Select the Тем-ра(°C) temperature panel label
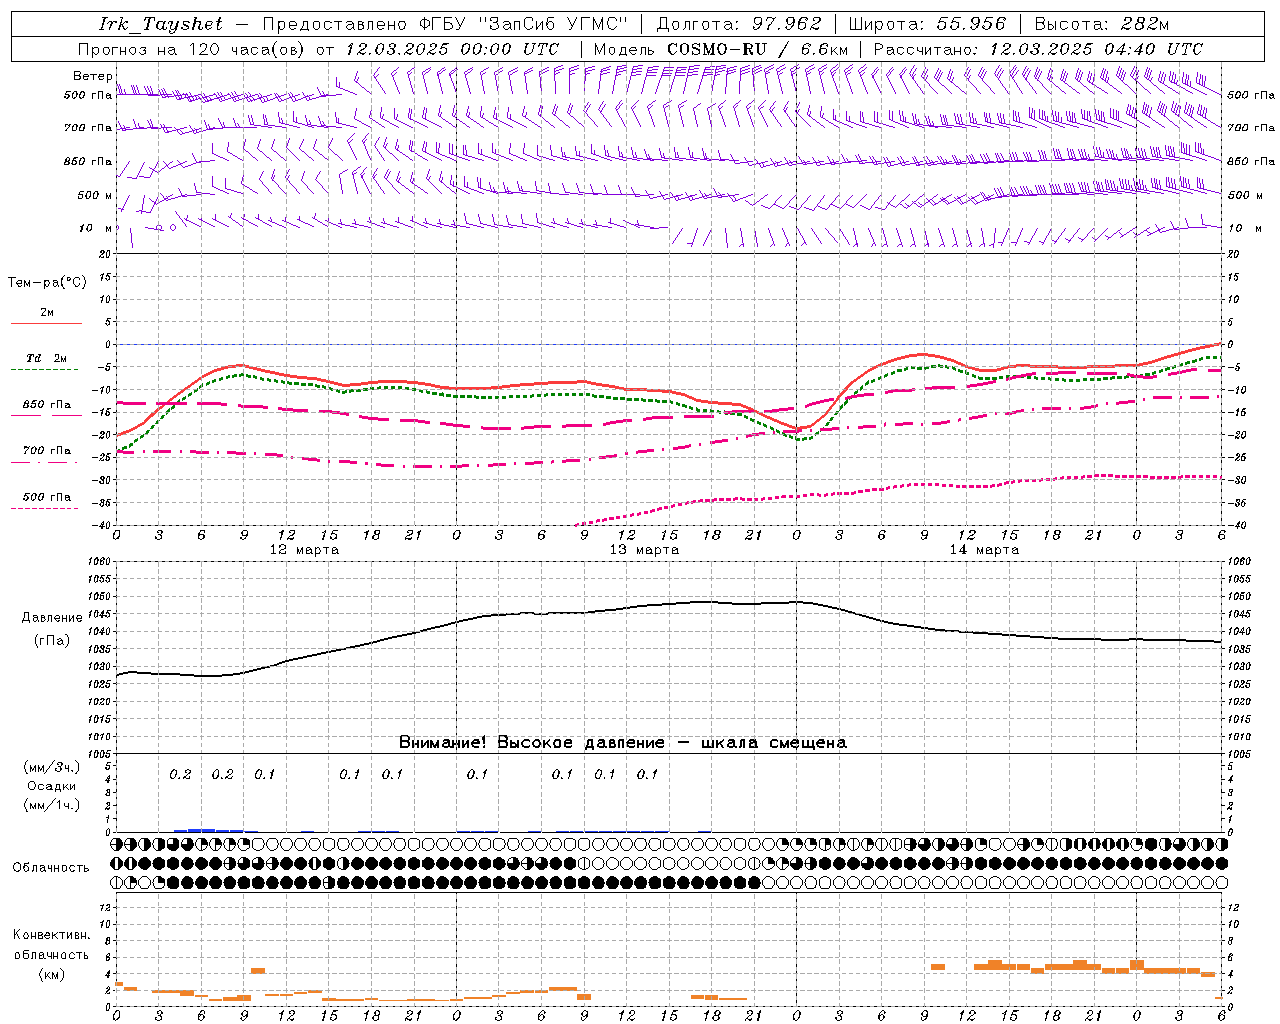Viewport: 1280px width, 1024px height. tap(47, 283)
